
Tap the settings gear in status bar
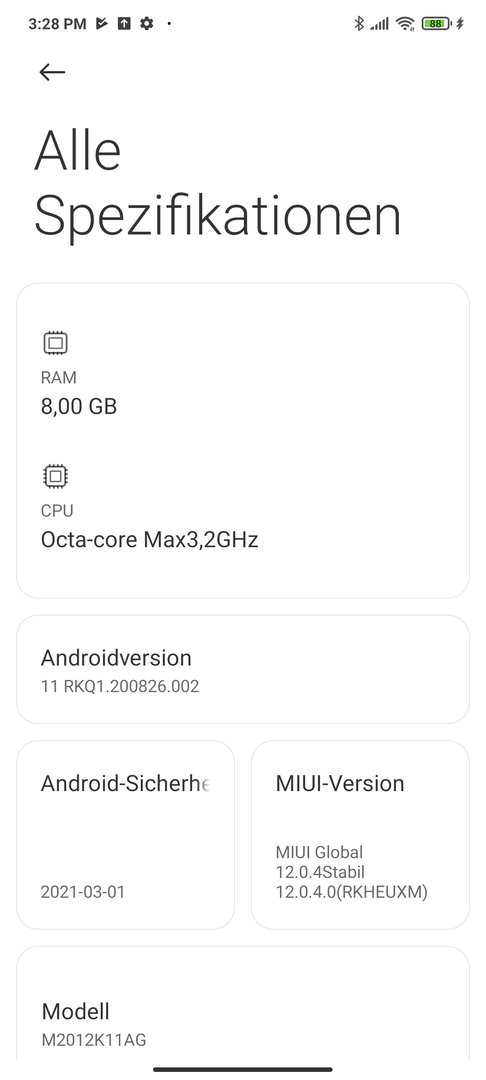tap(146, 24)
